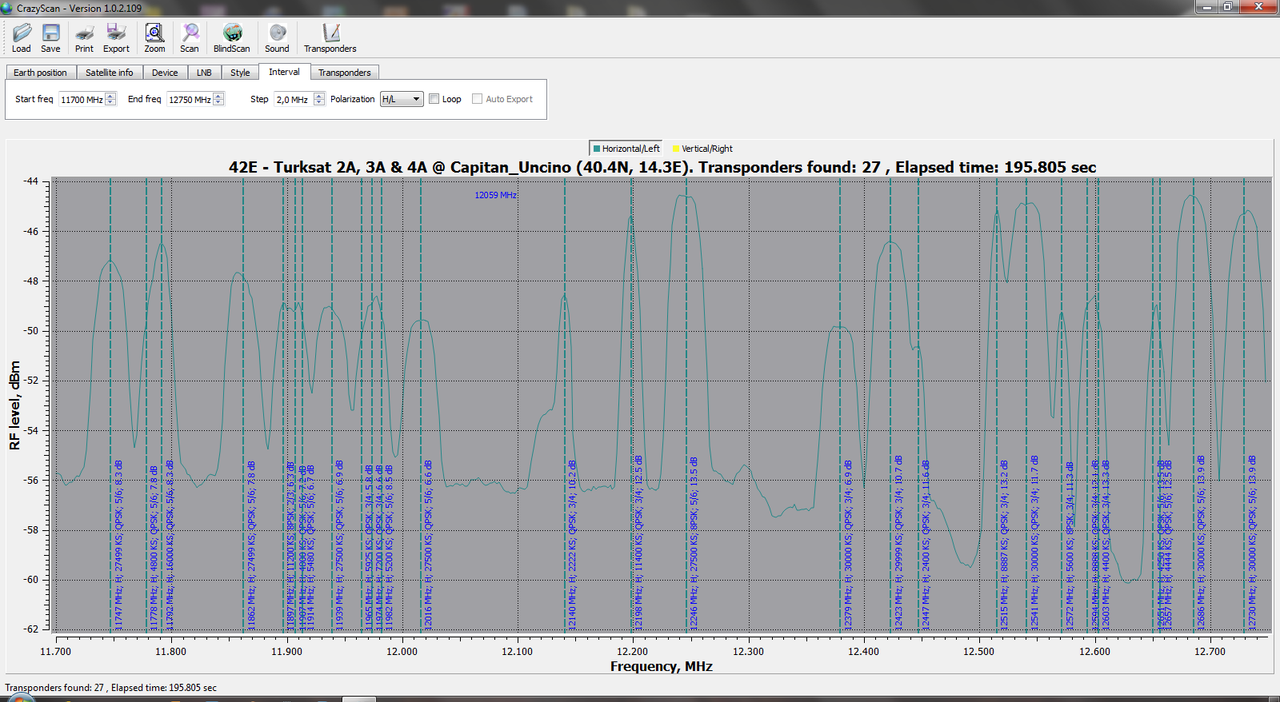Open the Style tab

tap(240, 72)
